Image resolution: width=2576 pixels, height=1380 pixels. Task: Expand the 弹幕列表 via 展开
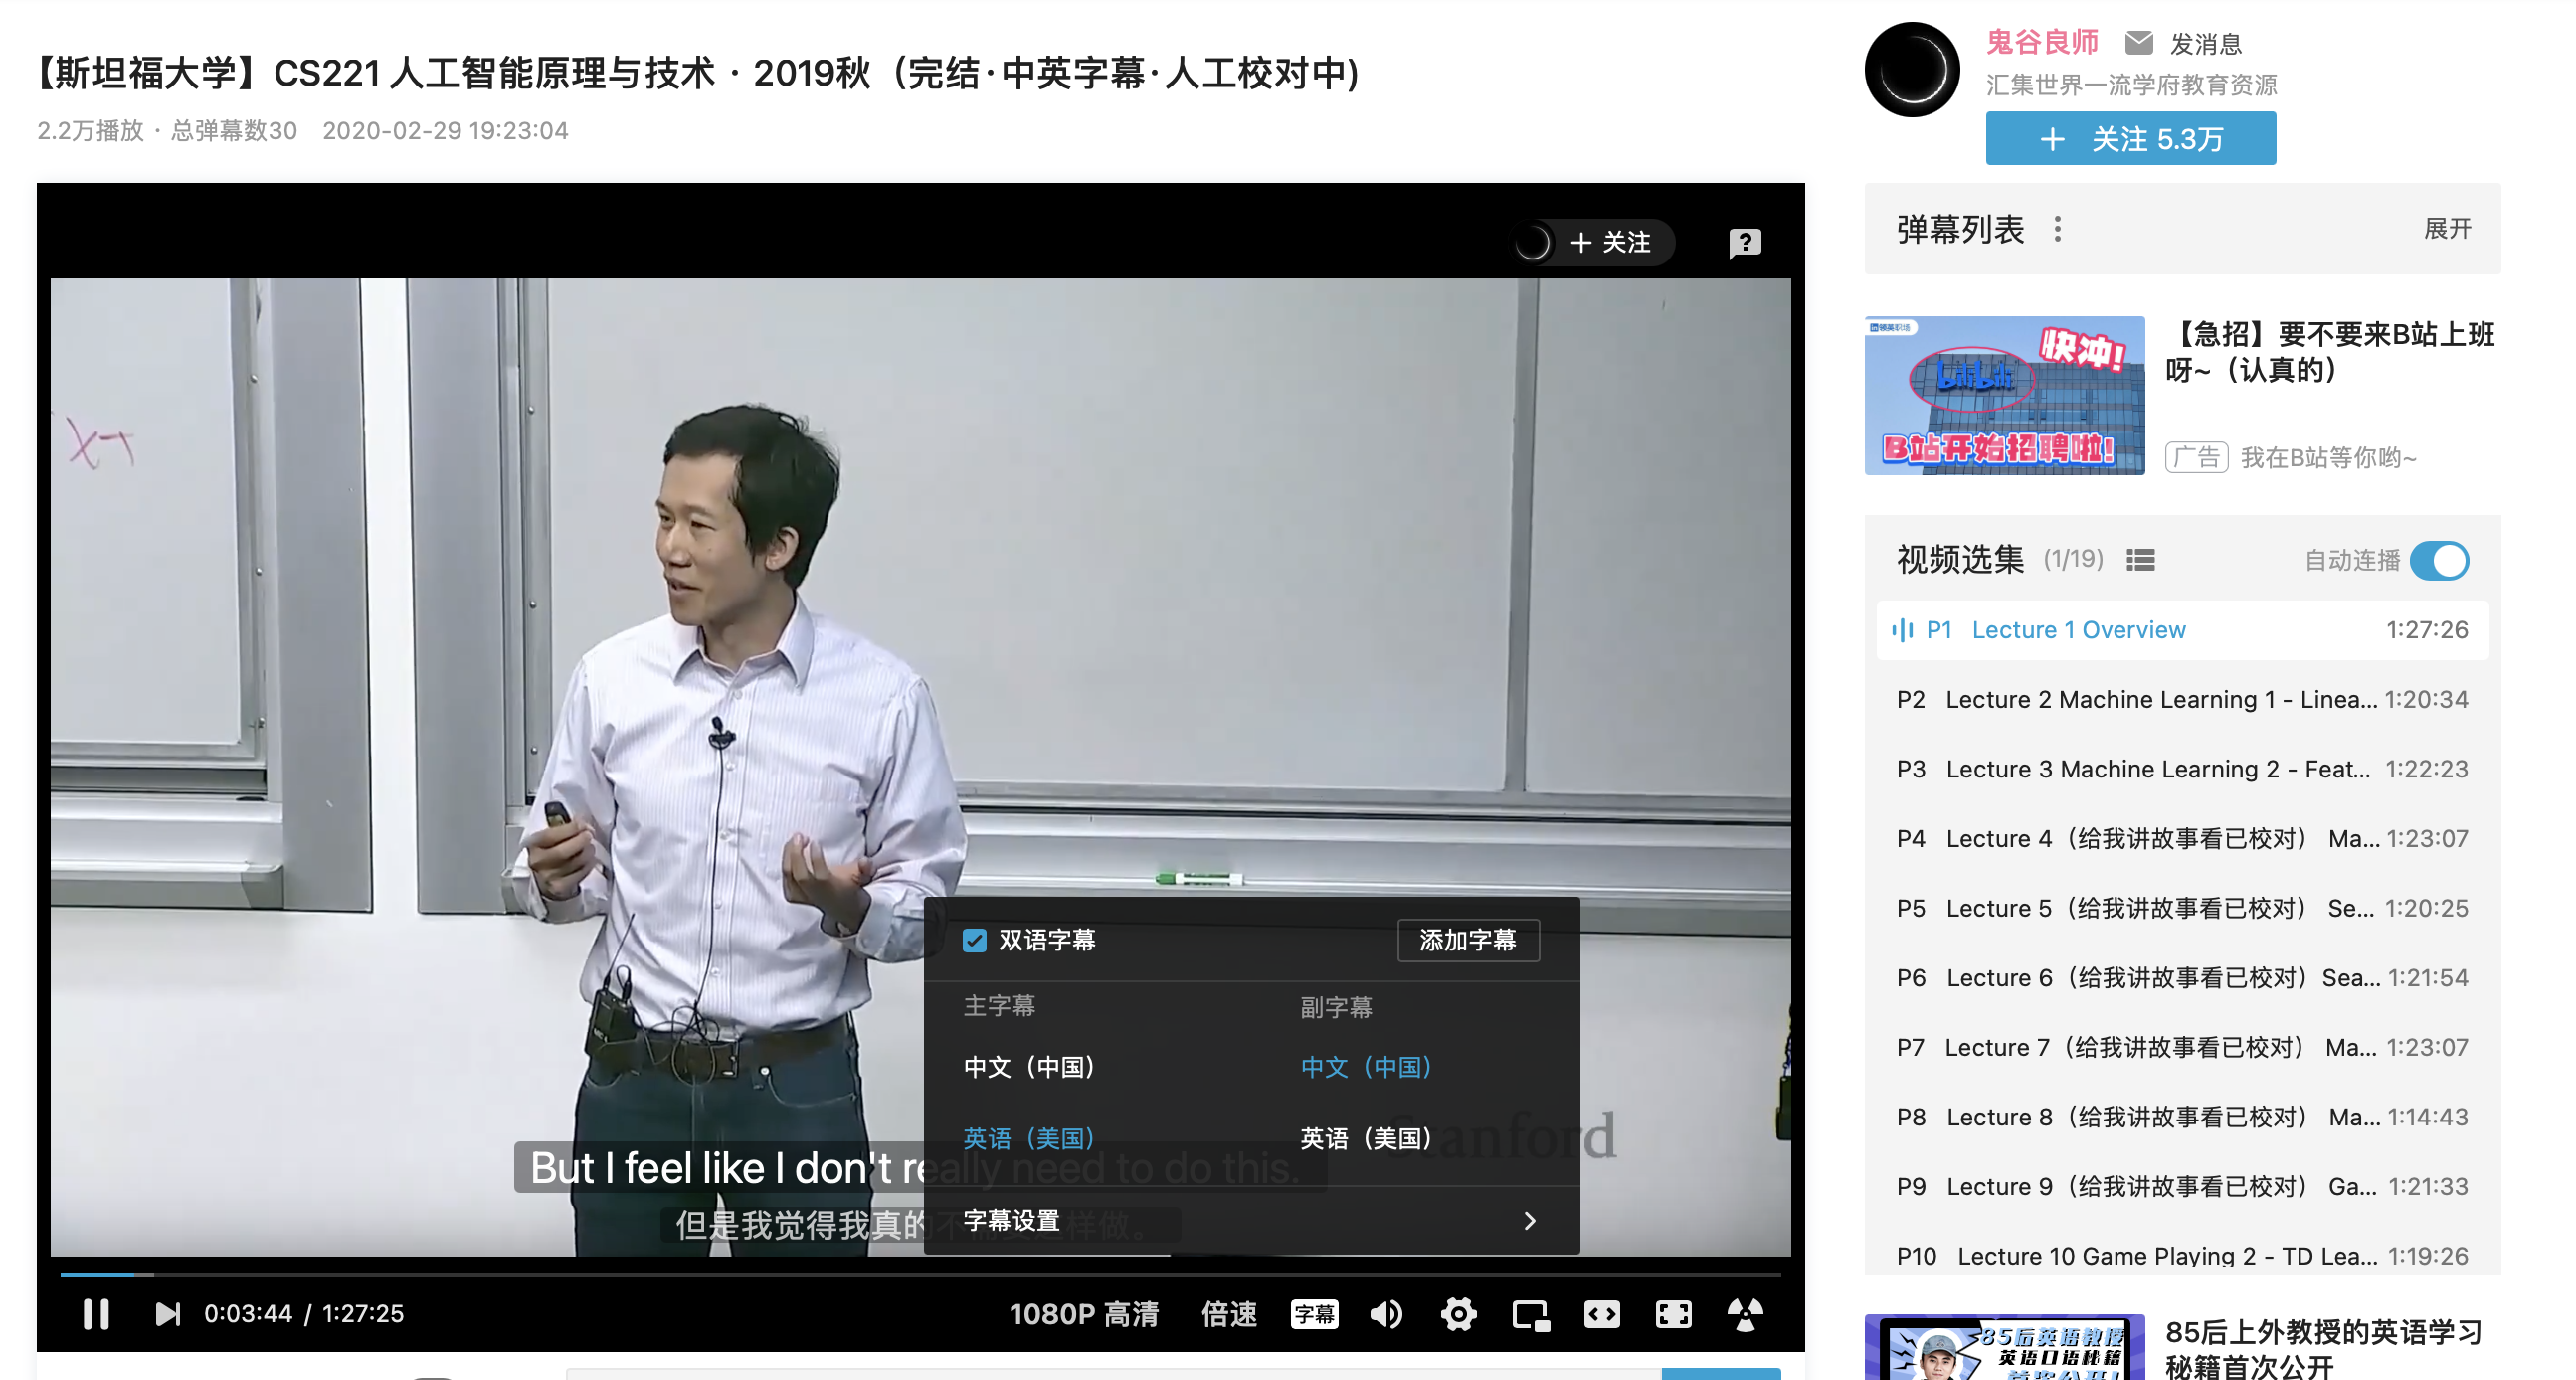2448,229
